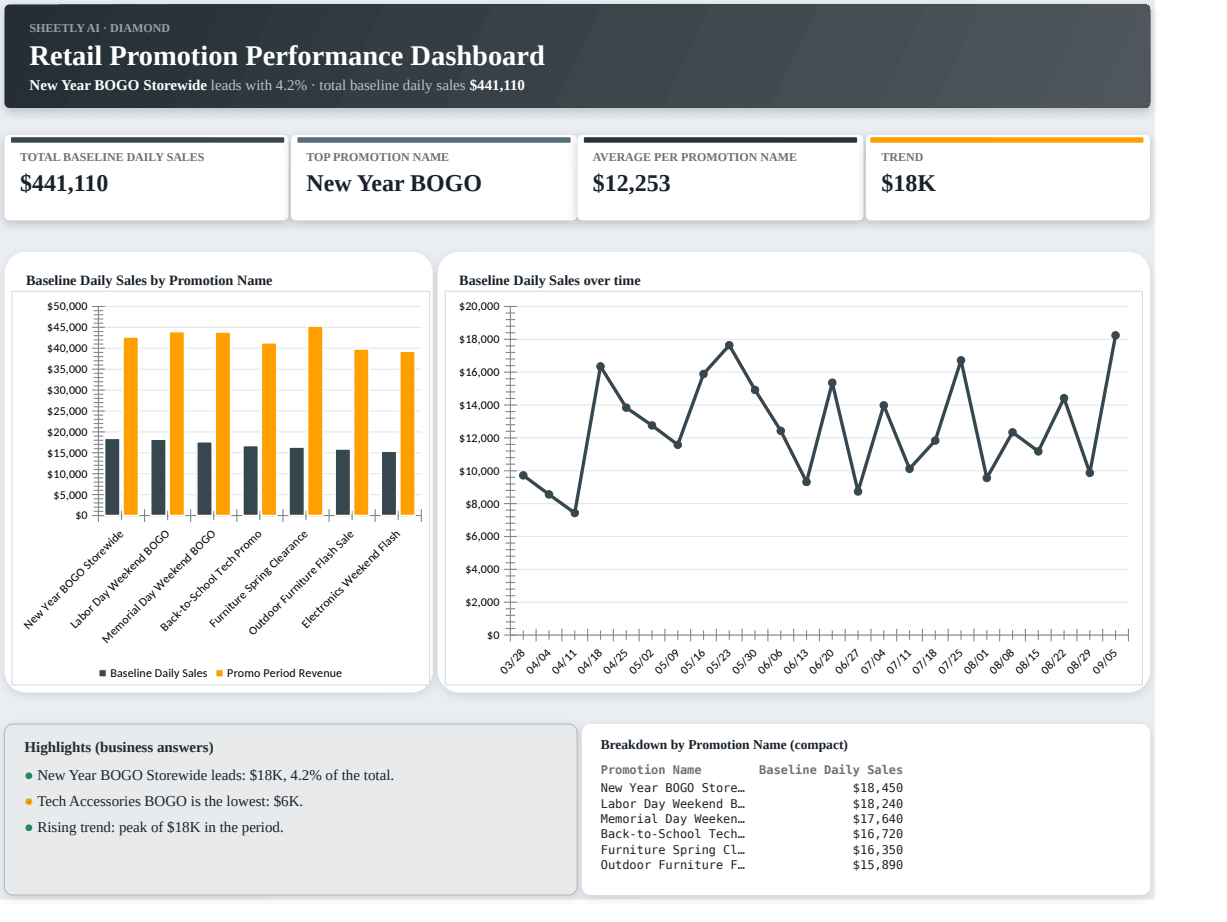Select the Memorial Day Weeken… table row
Image resolution: width=1227 pixels, height=922 pixels.
[752, 819]
